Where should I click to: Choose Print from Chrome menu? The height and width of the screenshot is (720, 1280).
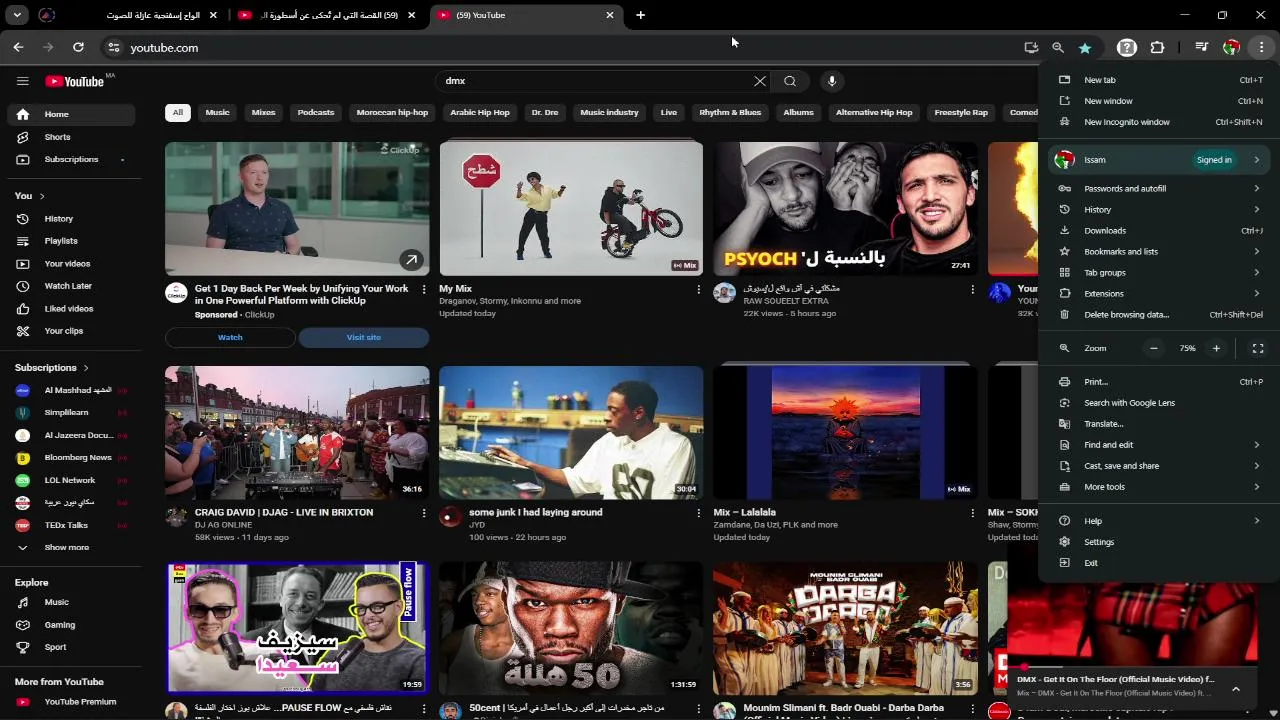tap(1160, 382)
